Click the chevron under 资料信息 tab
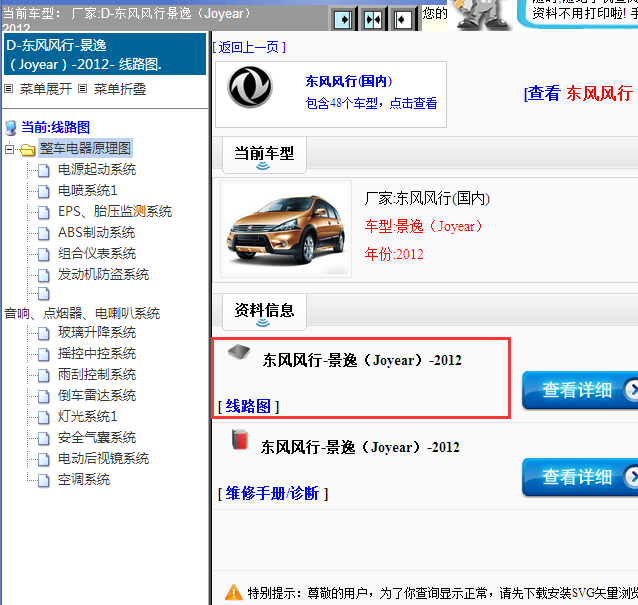The width and height of the screenshot is (638, 605). (x=263, y=323)
